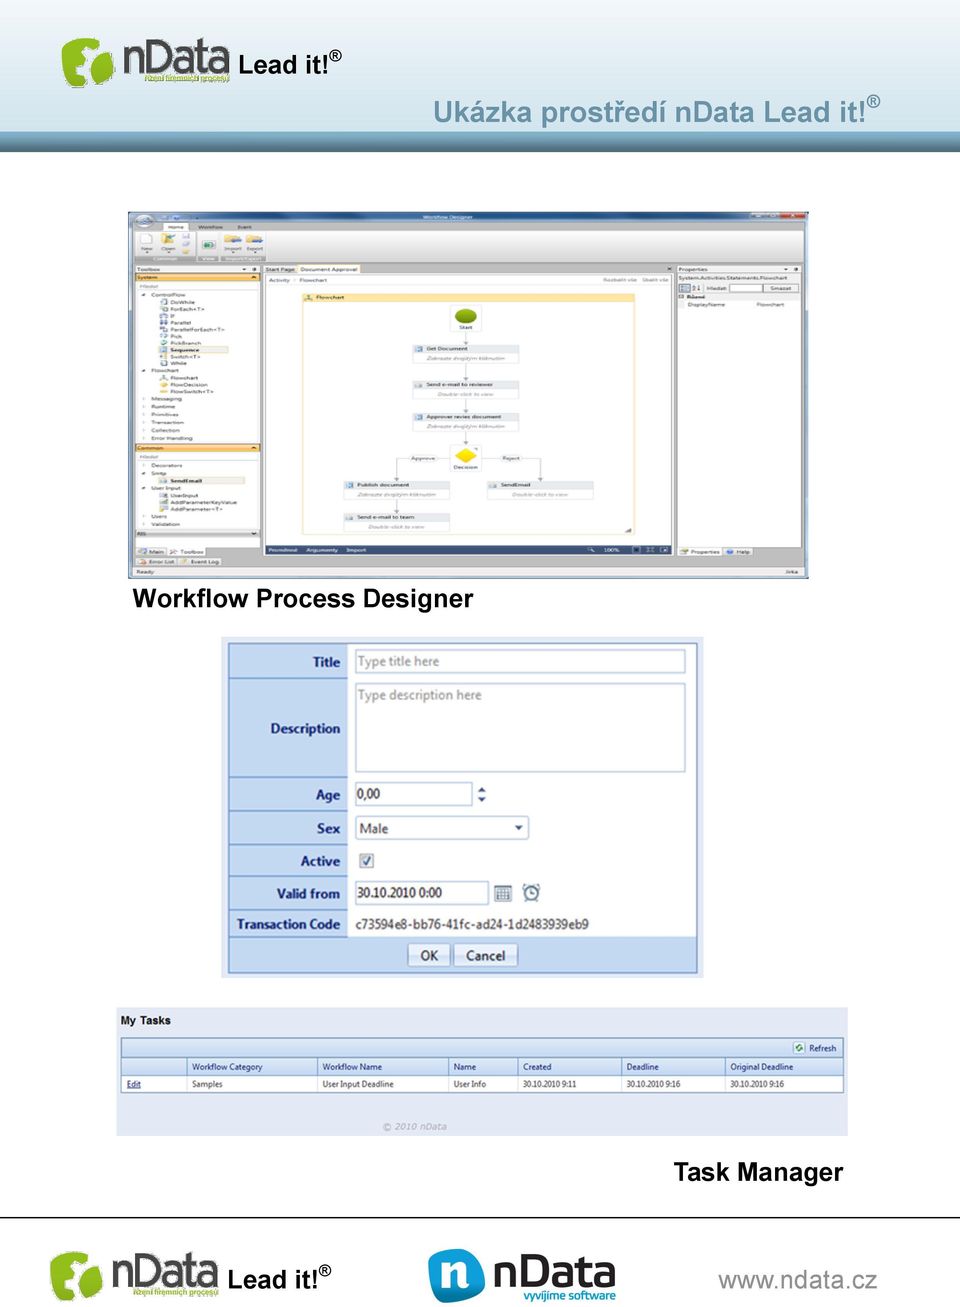The height and width of the screenshot is (1307, 960).
Task: Expand the Error Handling tree node
Action: pyautogui.click(x=144, y=438)
